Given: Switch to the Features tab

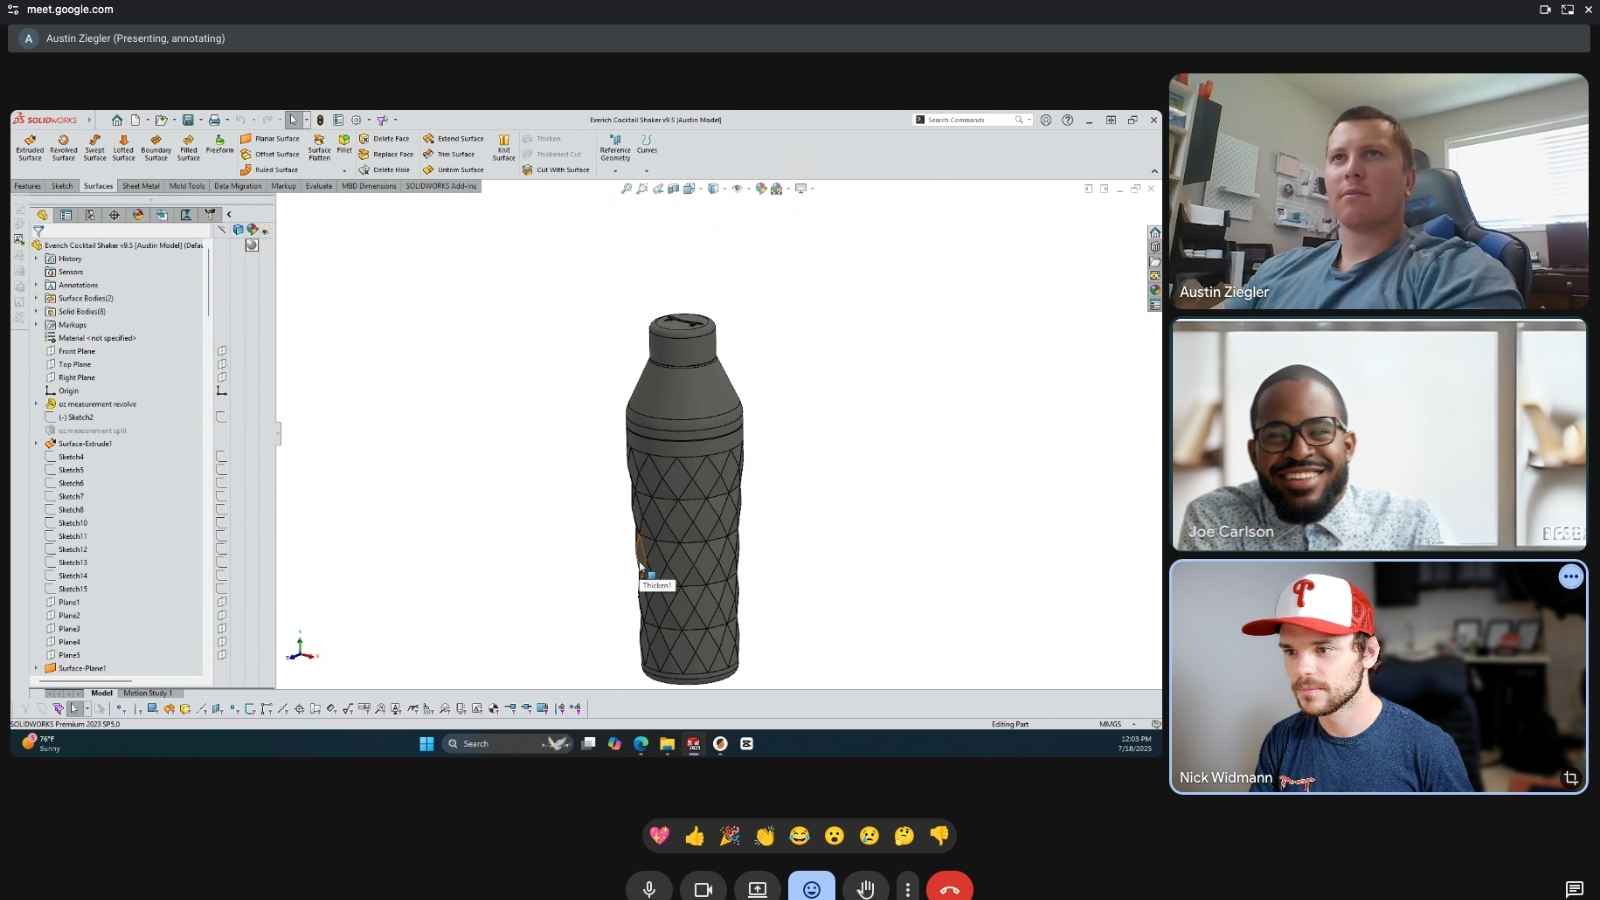Looking at the screenshot, I should pos(28,186).
